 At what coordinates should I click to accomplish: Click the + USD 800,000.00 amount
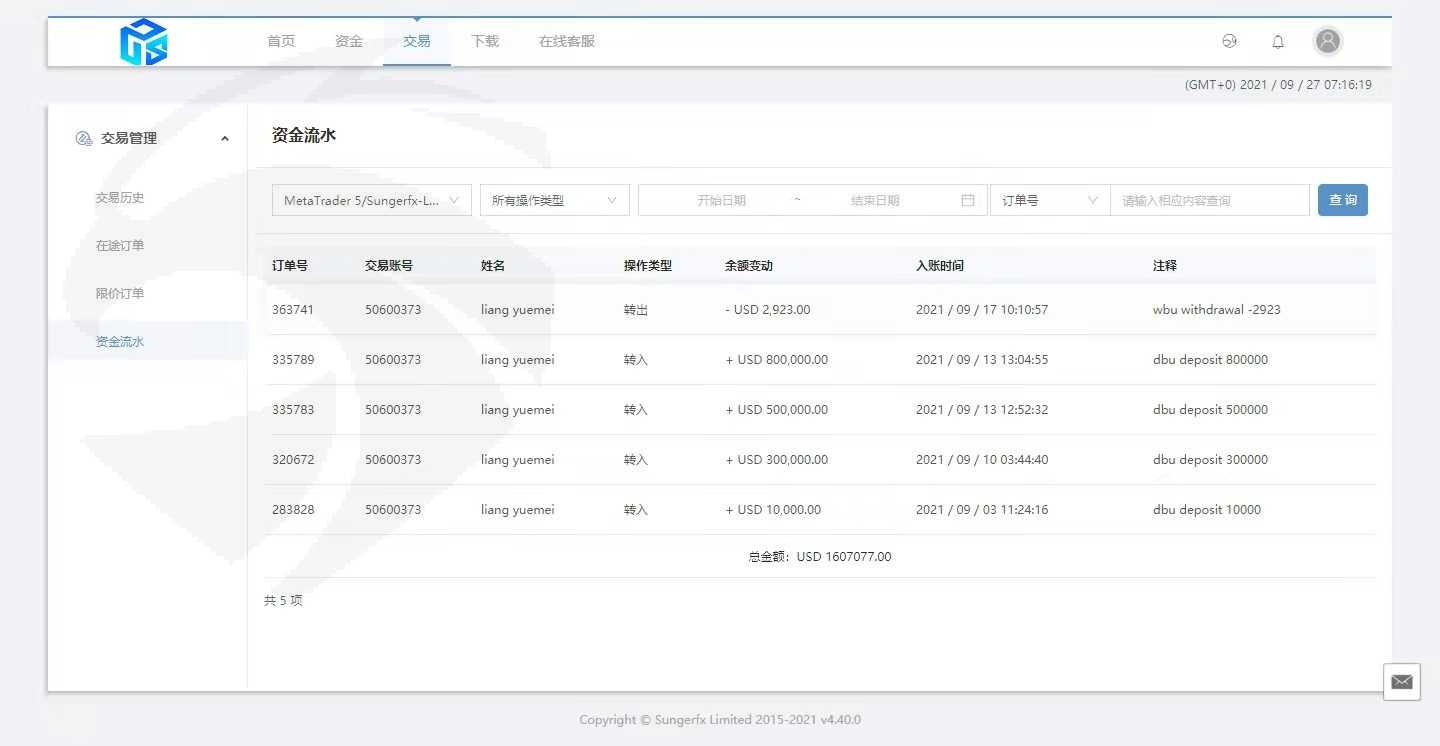(x=777, y=360)
